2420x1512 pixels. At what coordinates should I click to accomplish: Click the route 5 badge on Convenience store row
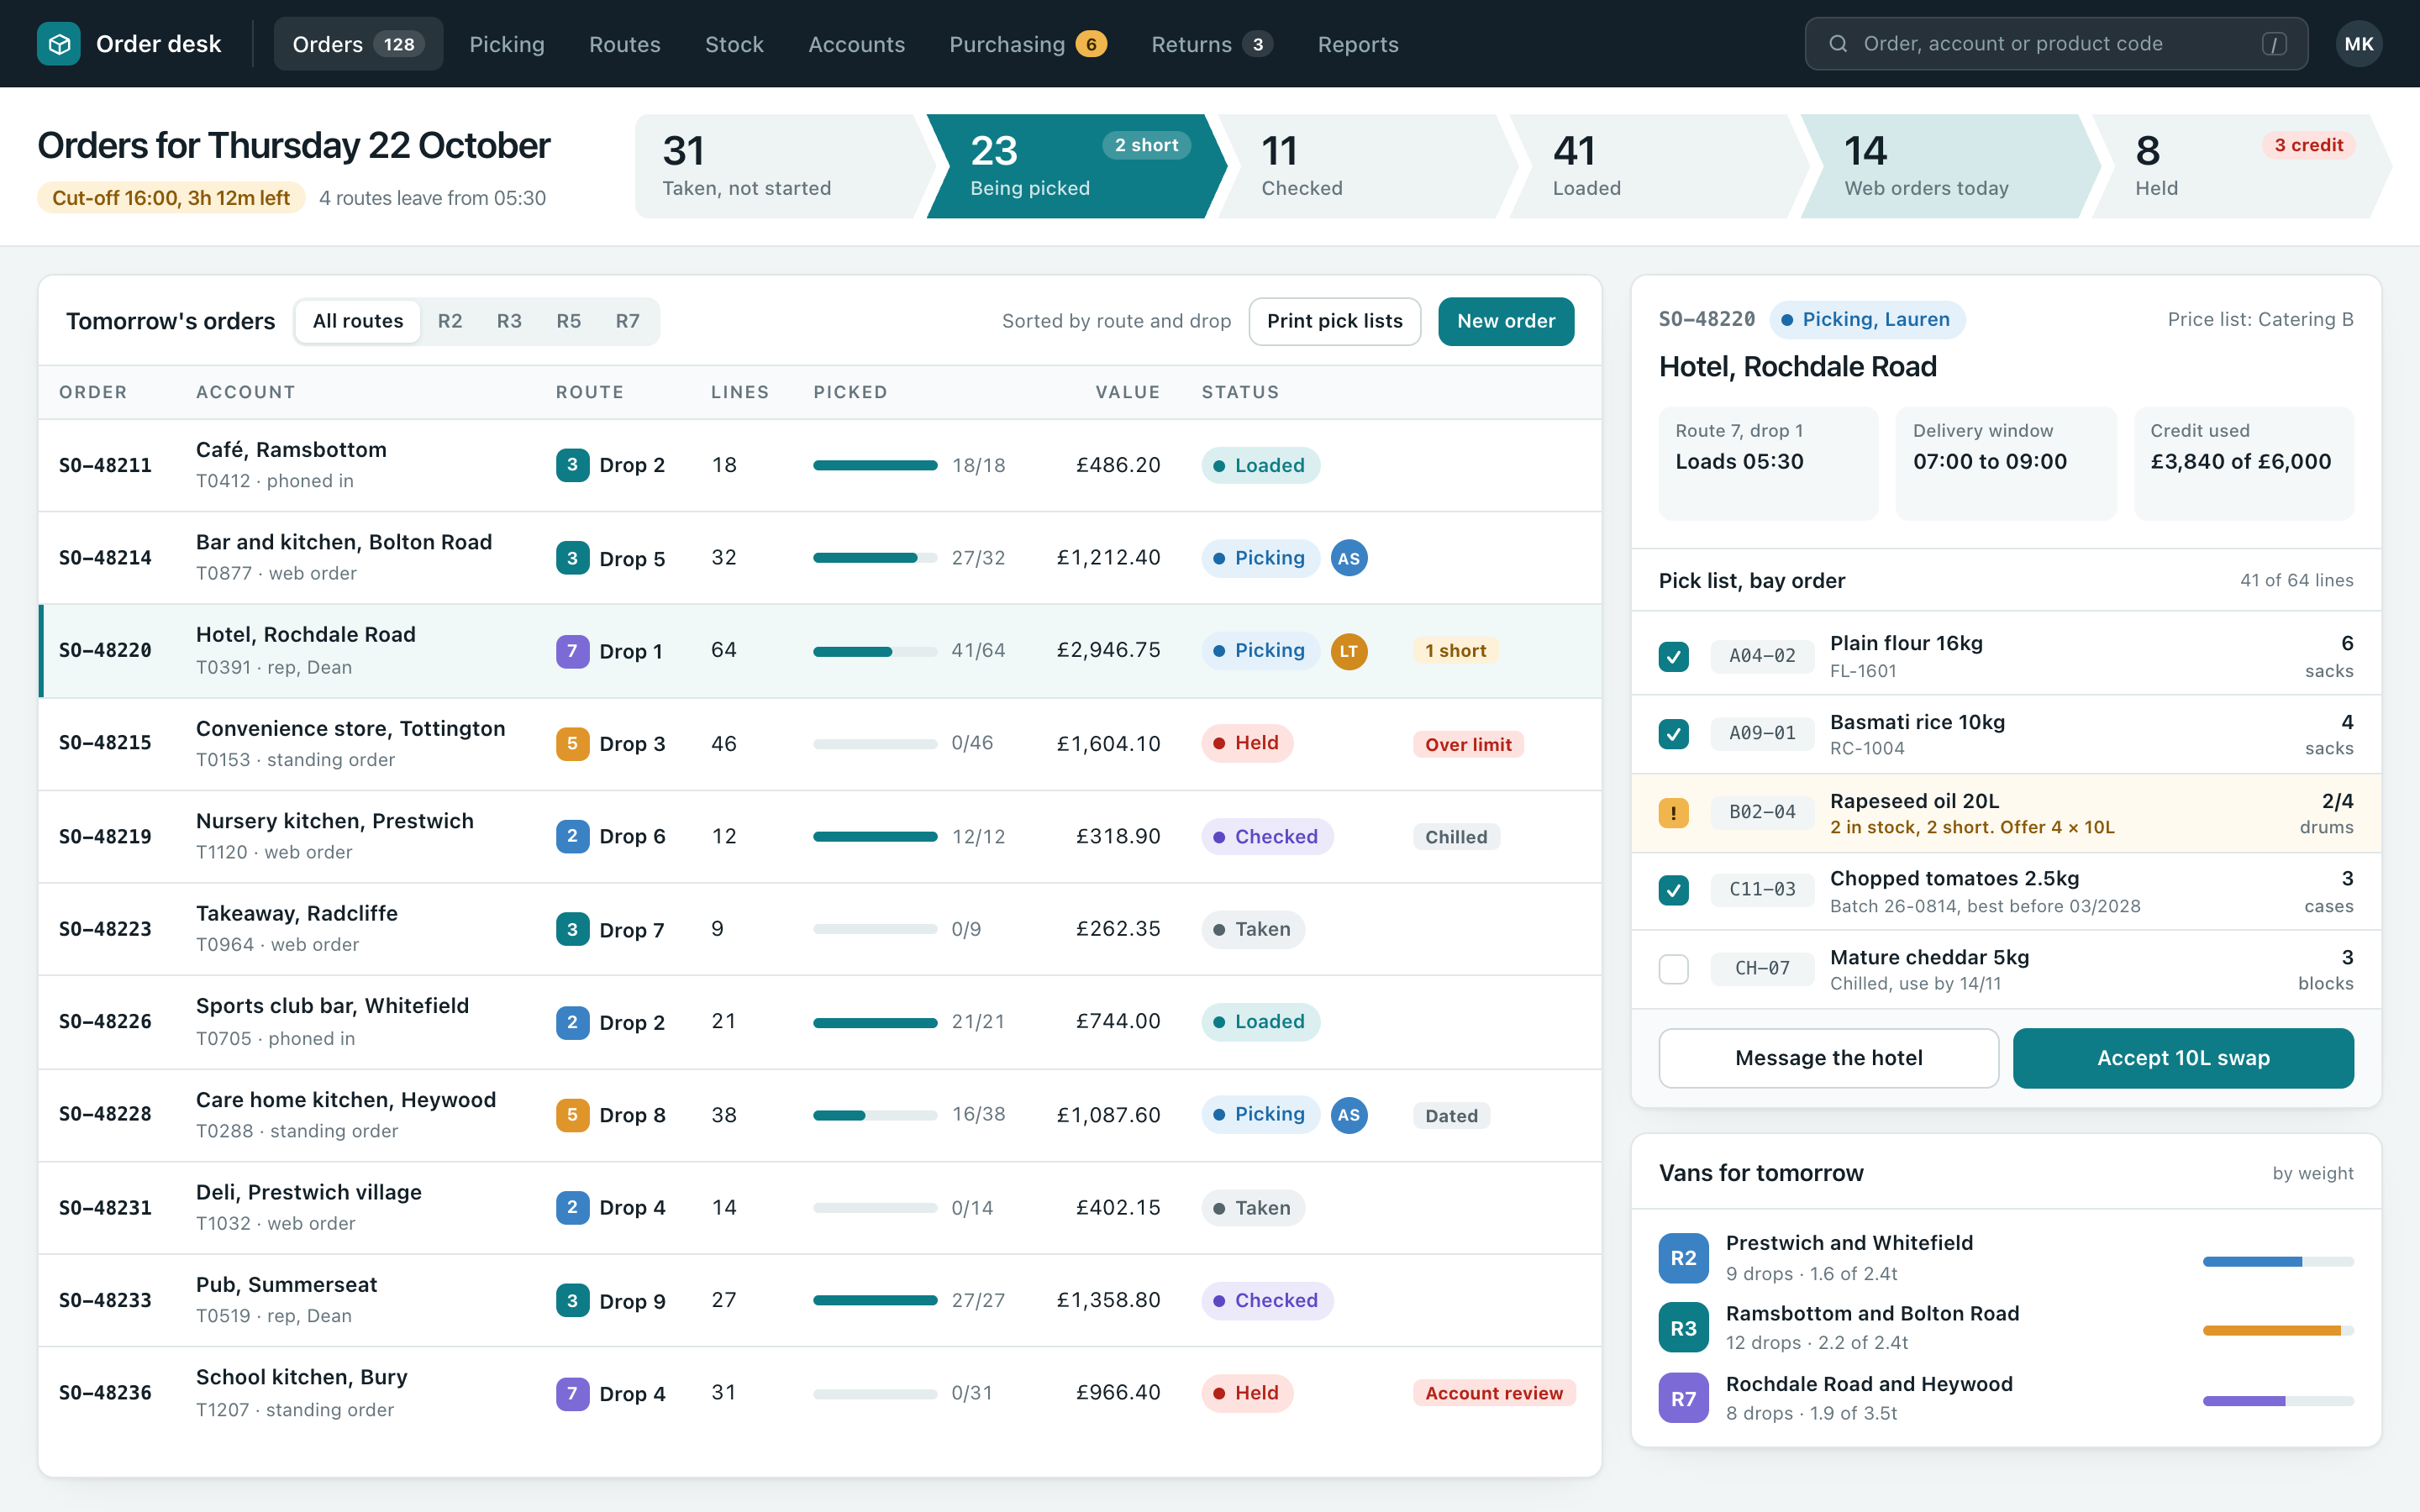572,744
